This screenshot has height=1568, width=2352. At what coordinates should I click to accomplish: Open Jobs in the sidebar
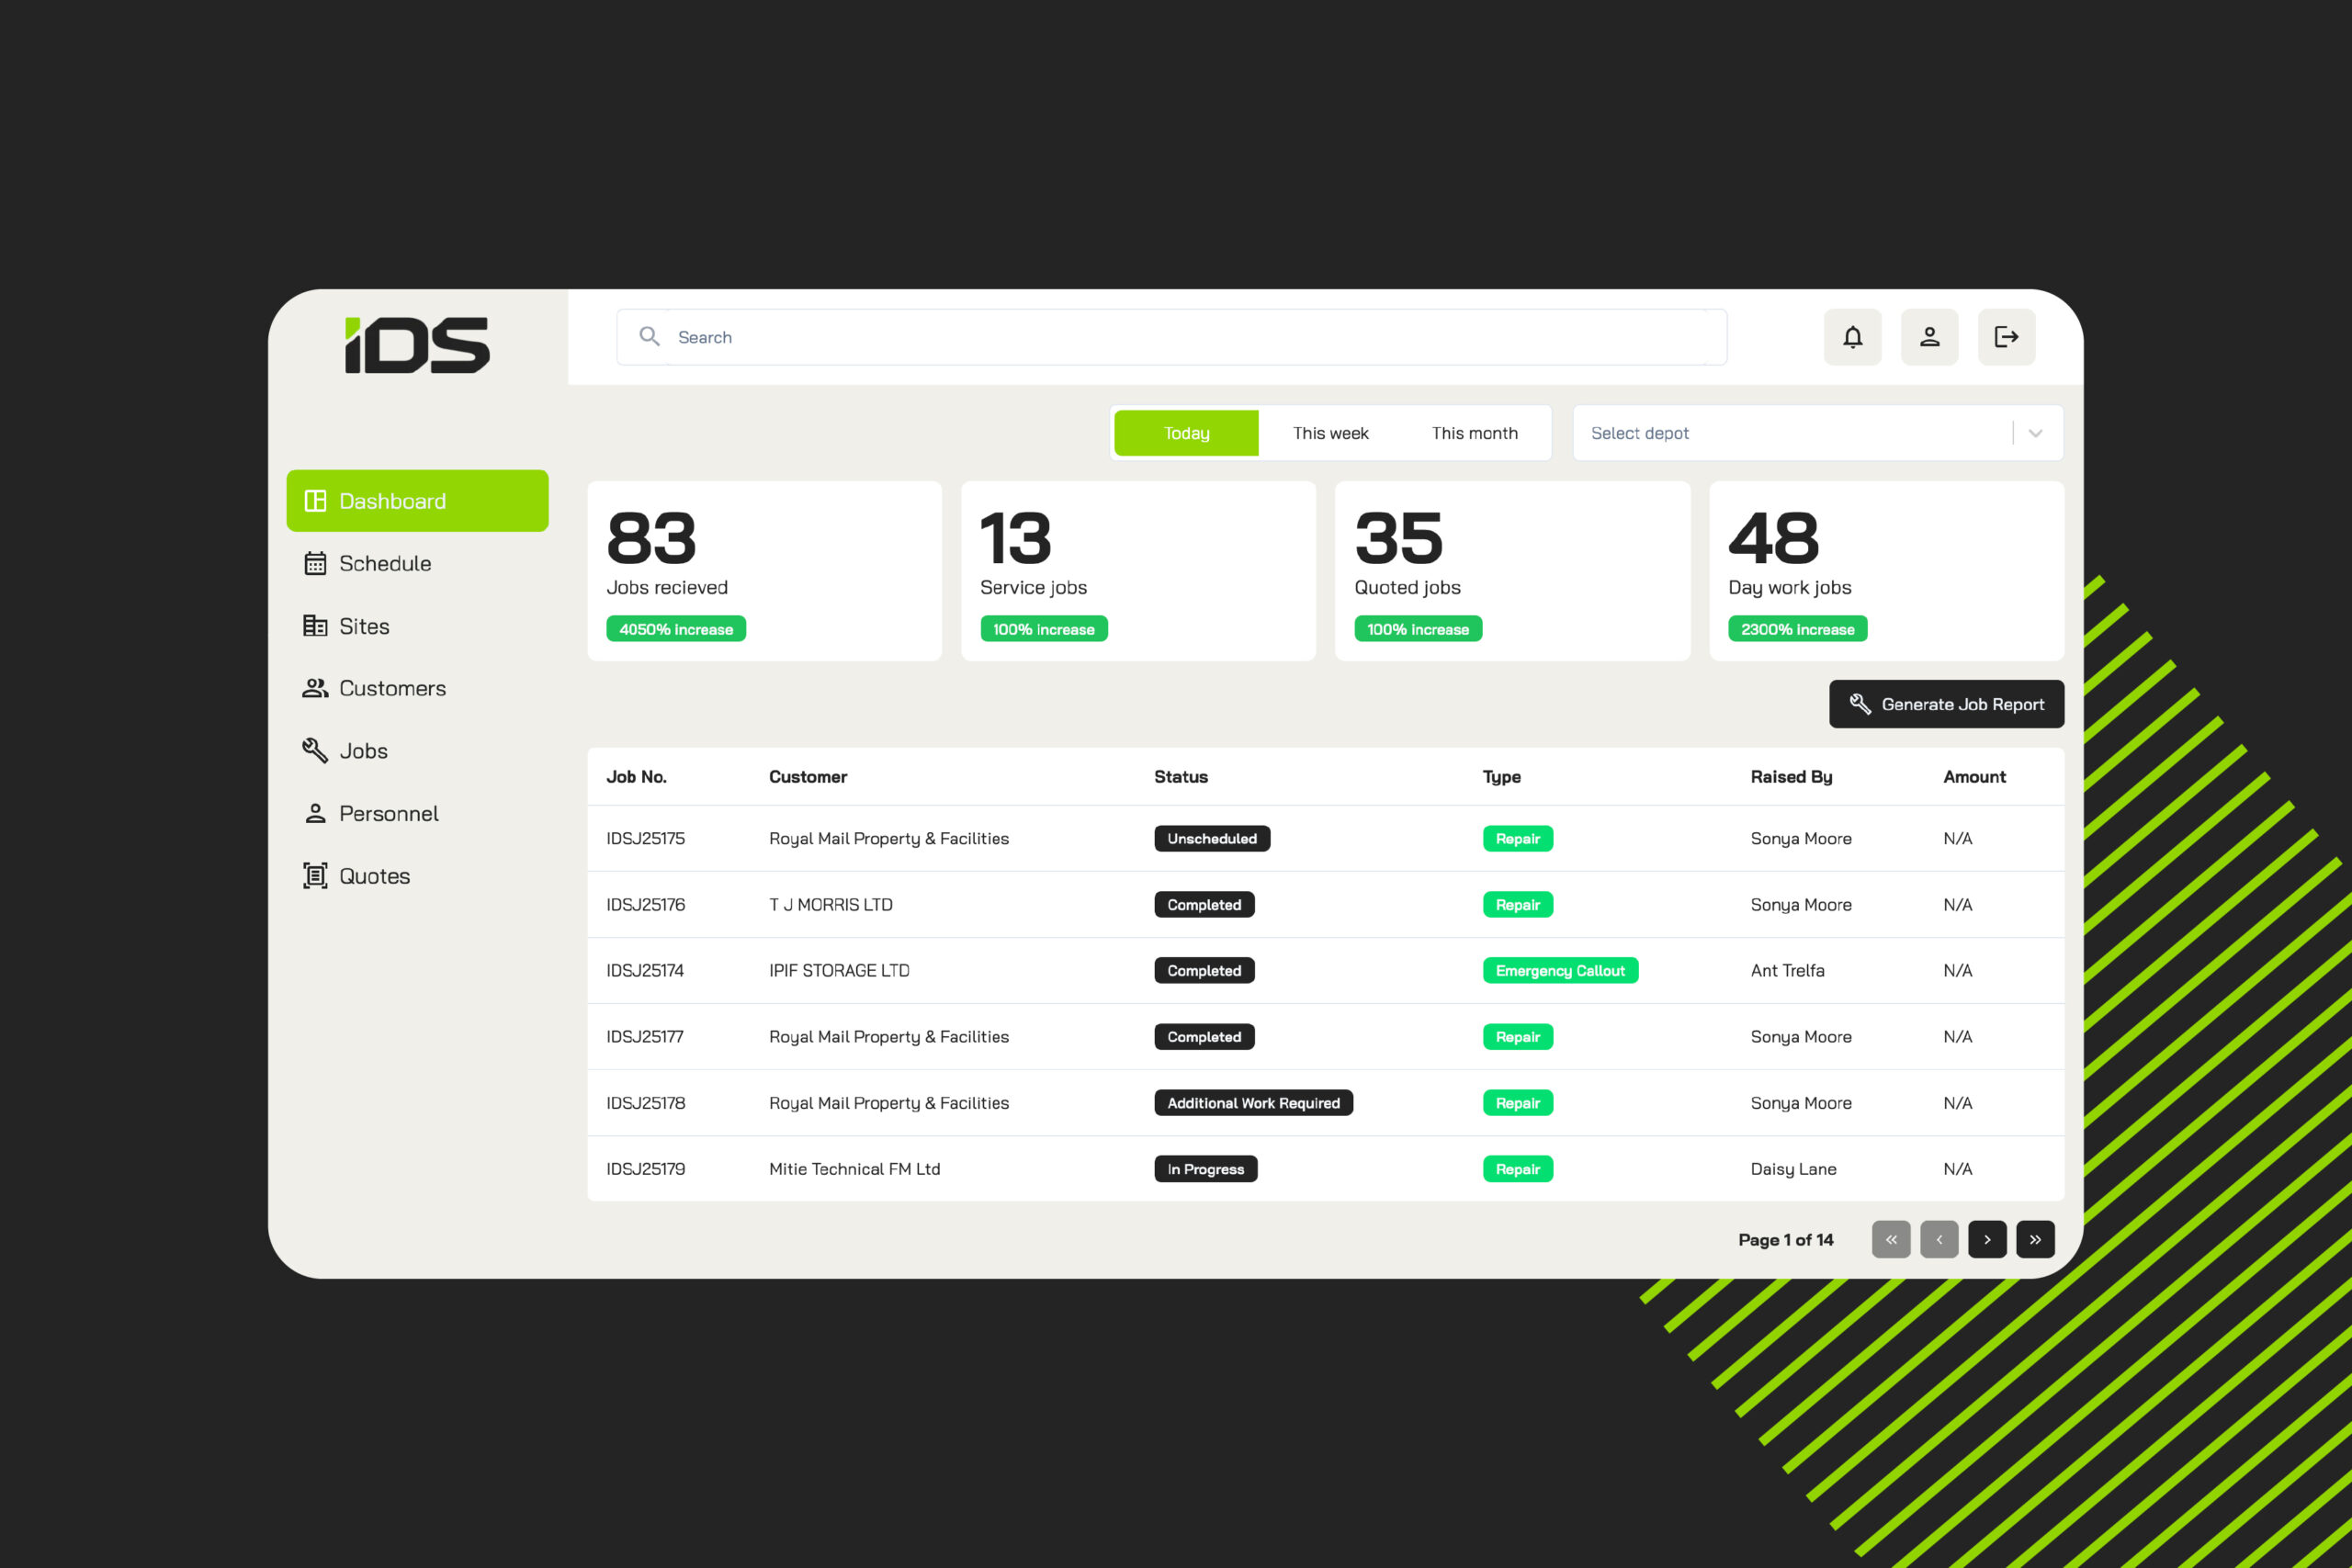362,751
